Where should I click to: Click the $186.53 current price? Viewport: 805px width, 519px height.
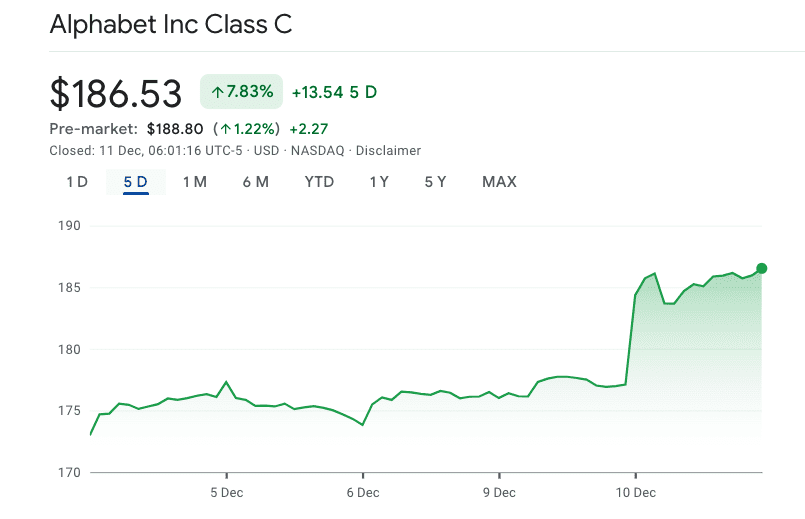click(116, 93)
